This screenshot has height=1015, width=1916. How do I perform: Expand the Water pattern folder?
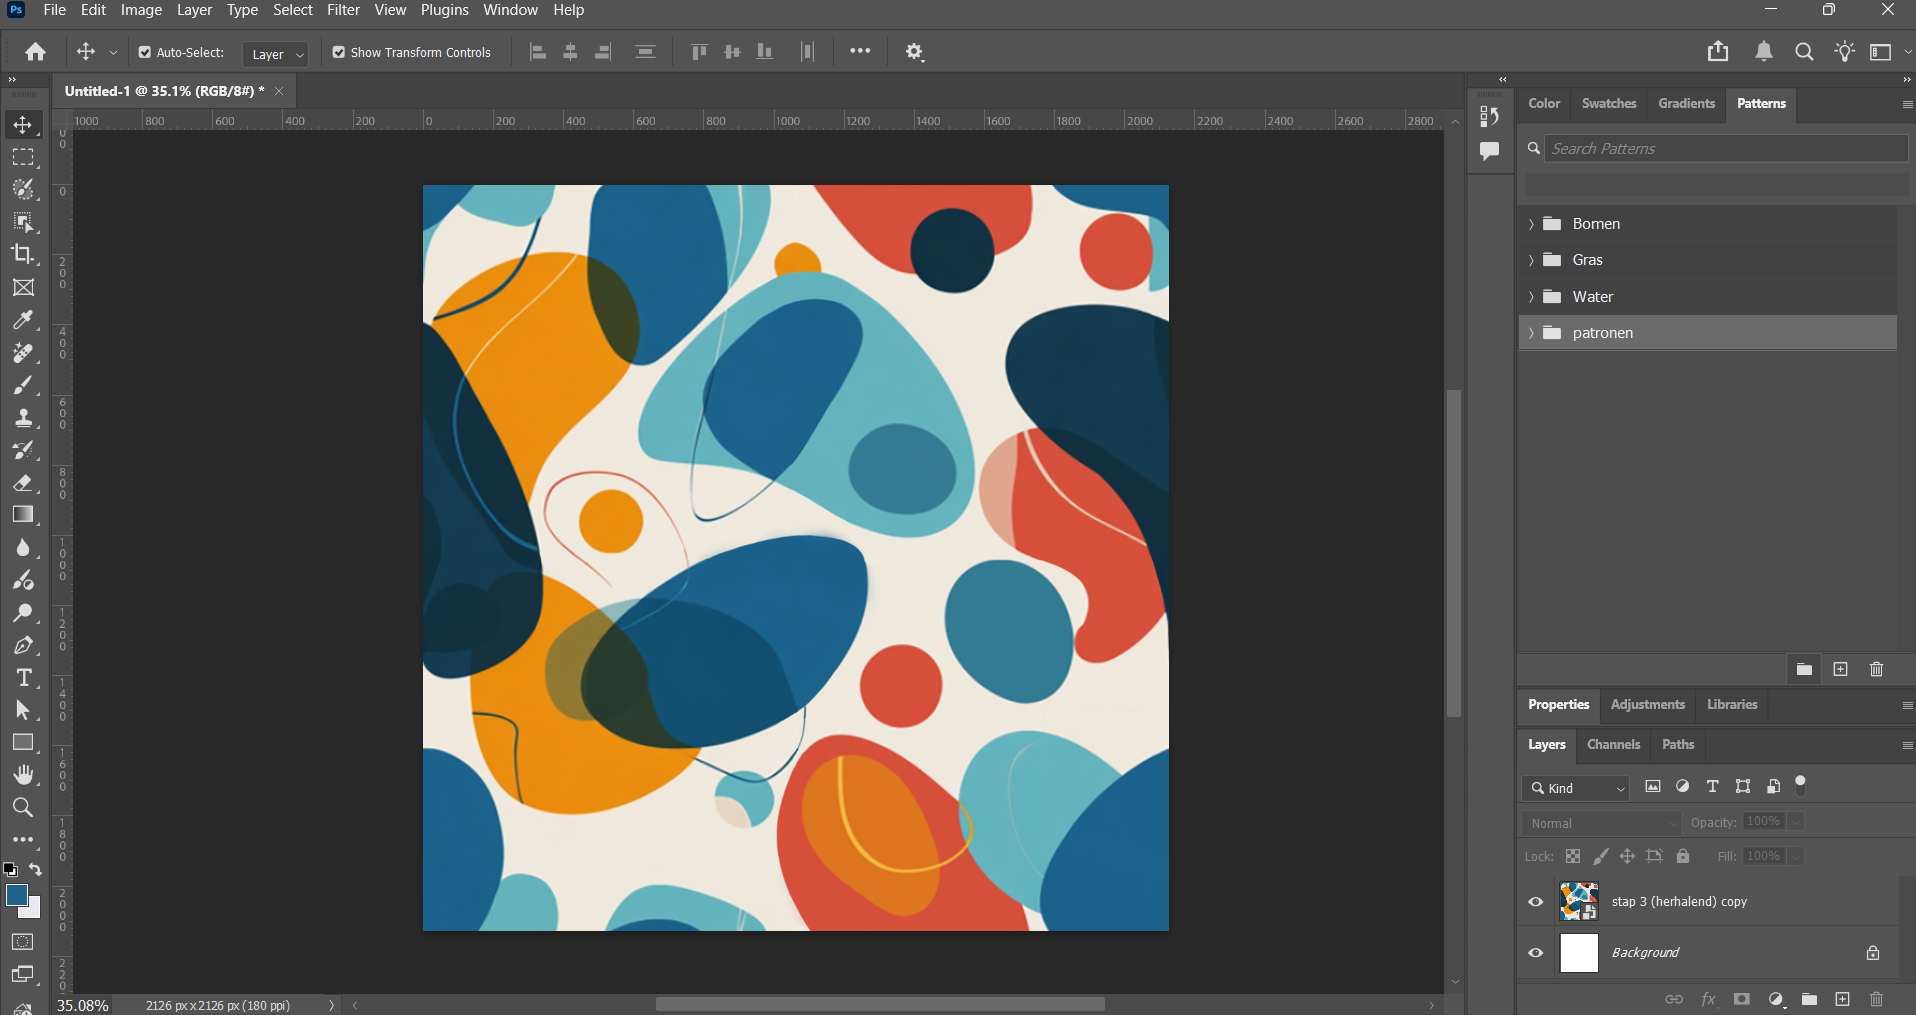1531,297
